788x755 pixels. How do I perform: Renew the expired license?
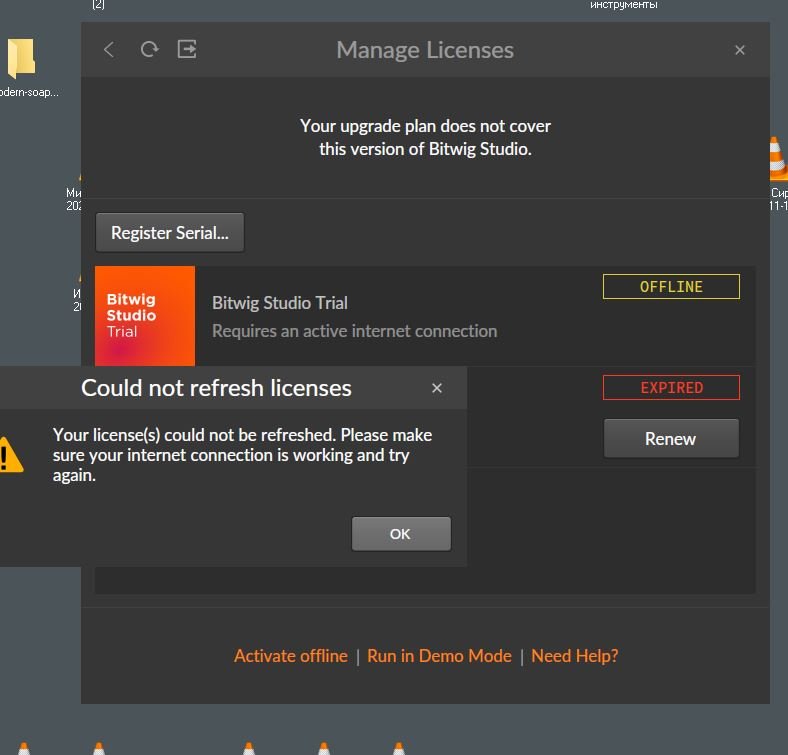point(671,438)
